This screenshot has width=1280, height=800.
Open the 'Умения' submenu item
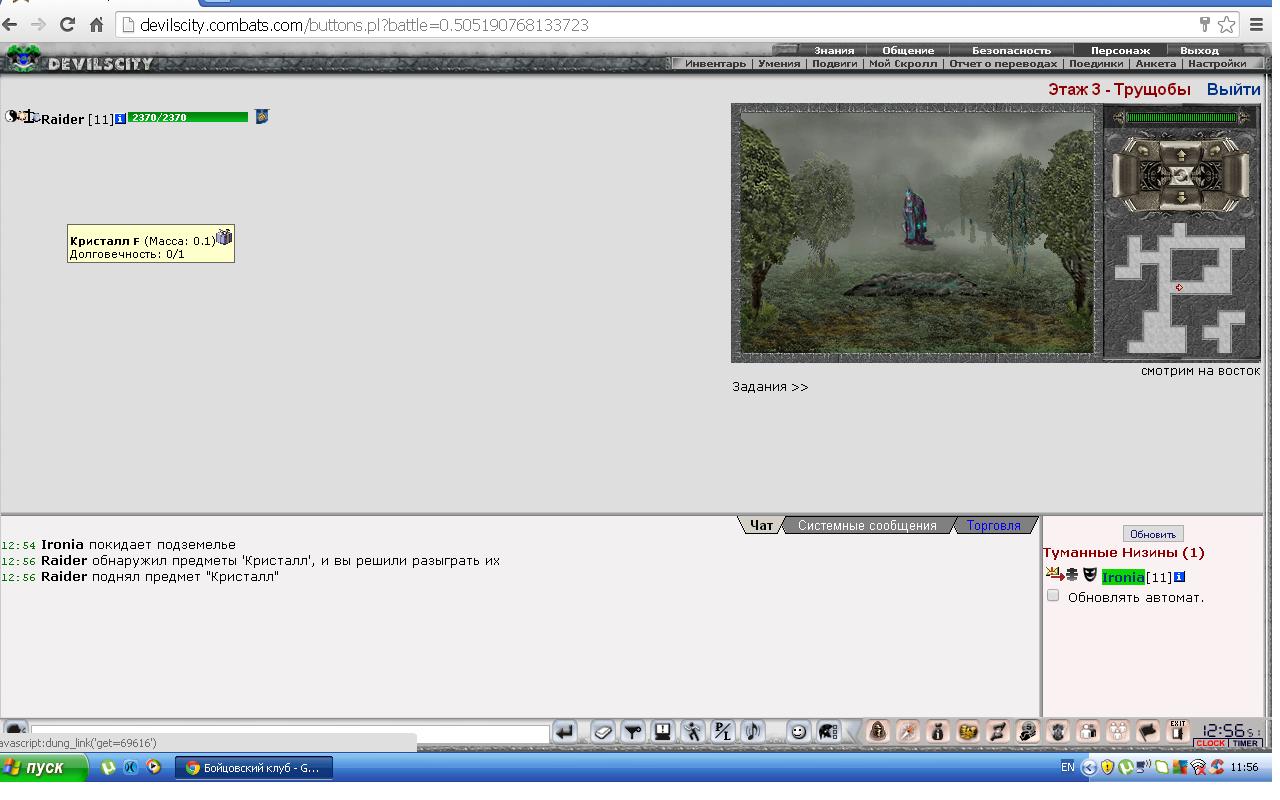pyautogui.click(x=779, y=64)
